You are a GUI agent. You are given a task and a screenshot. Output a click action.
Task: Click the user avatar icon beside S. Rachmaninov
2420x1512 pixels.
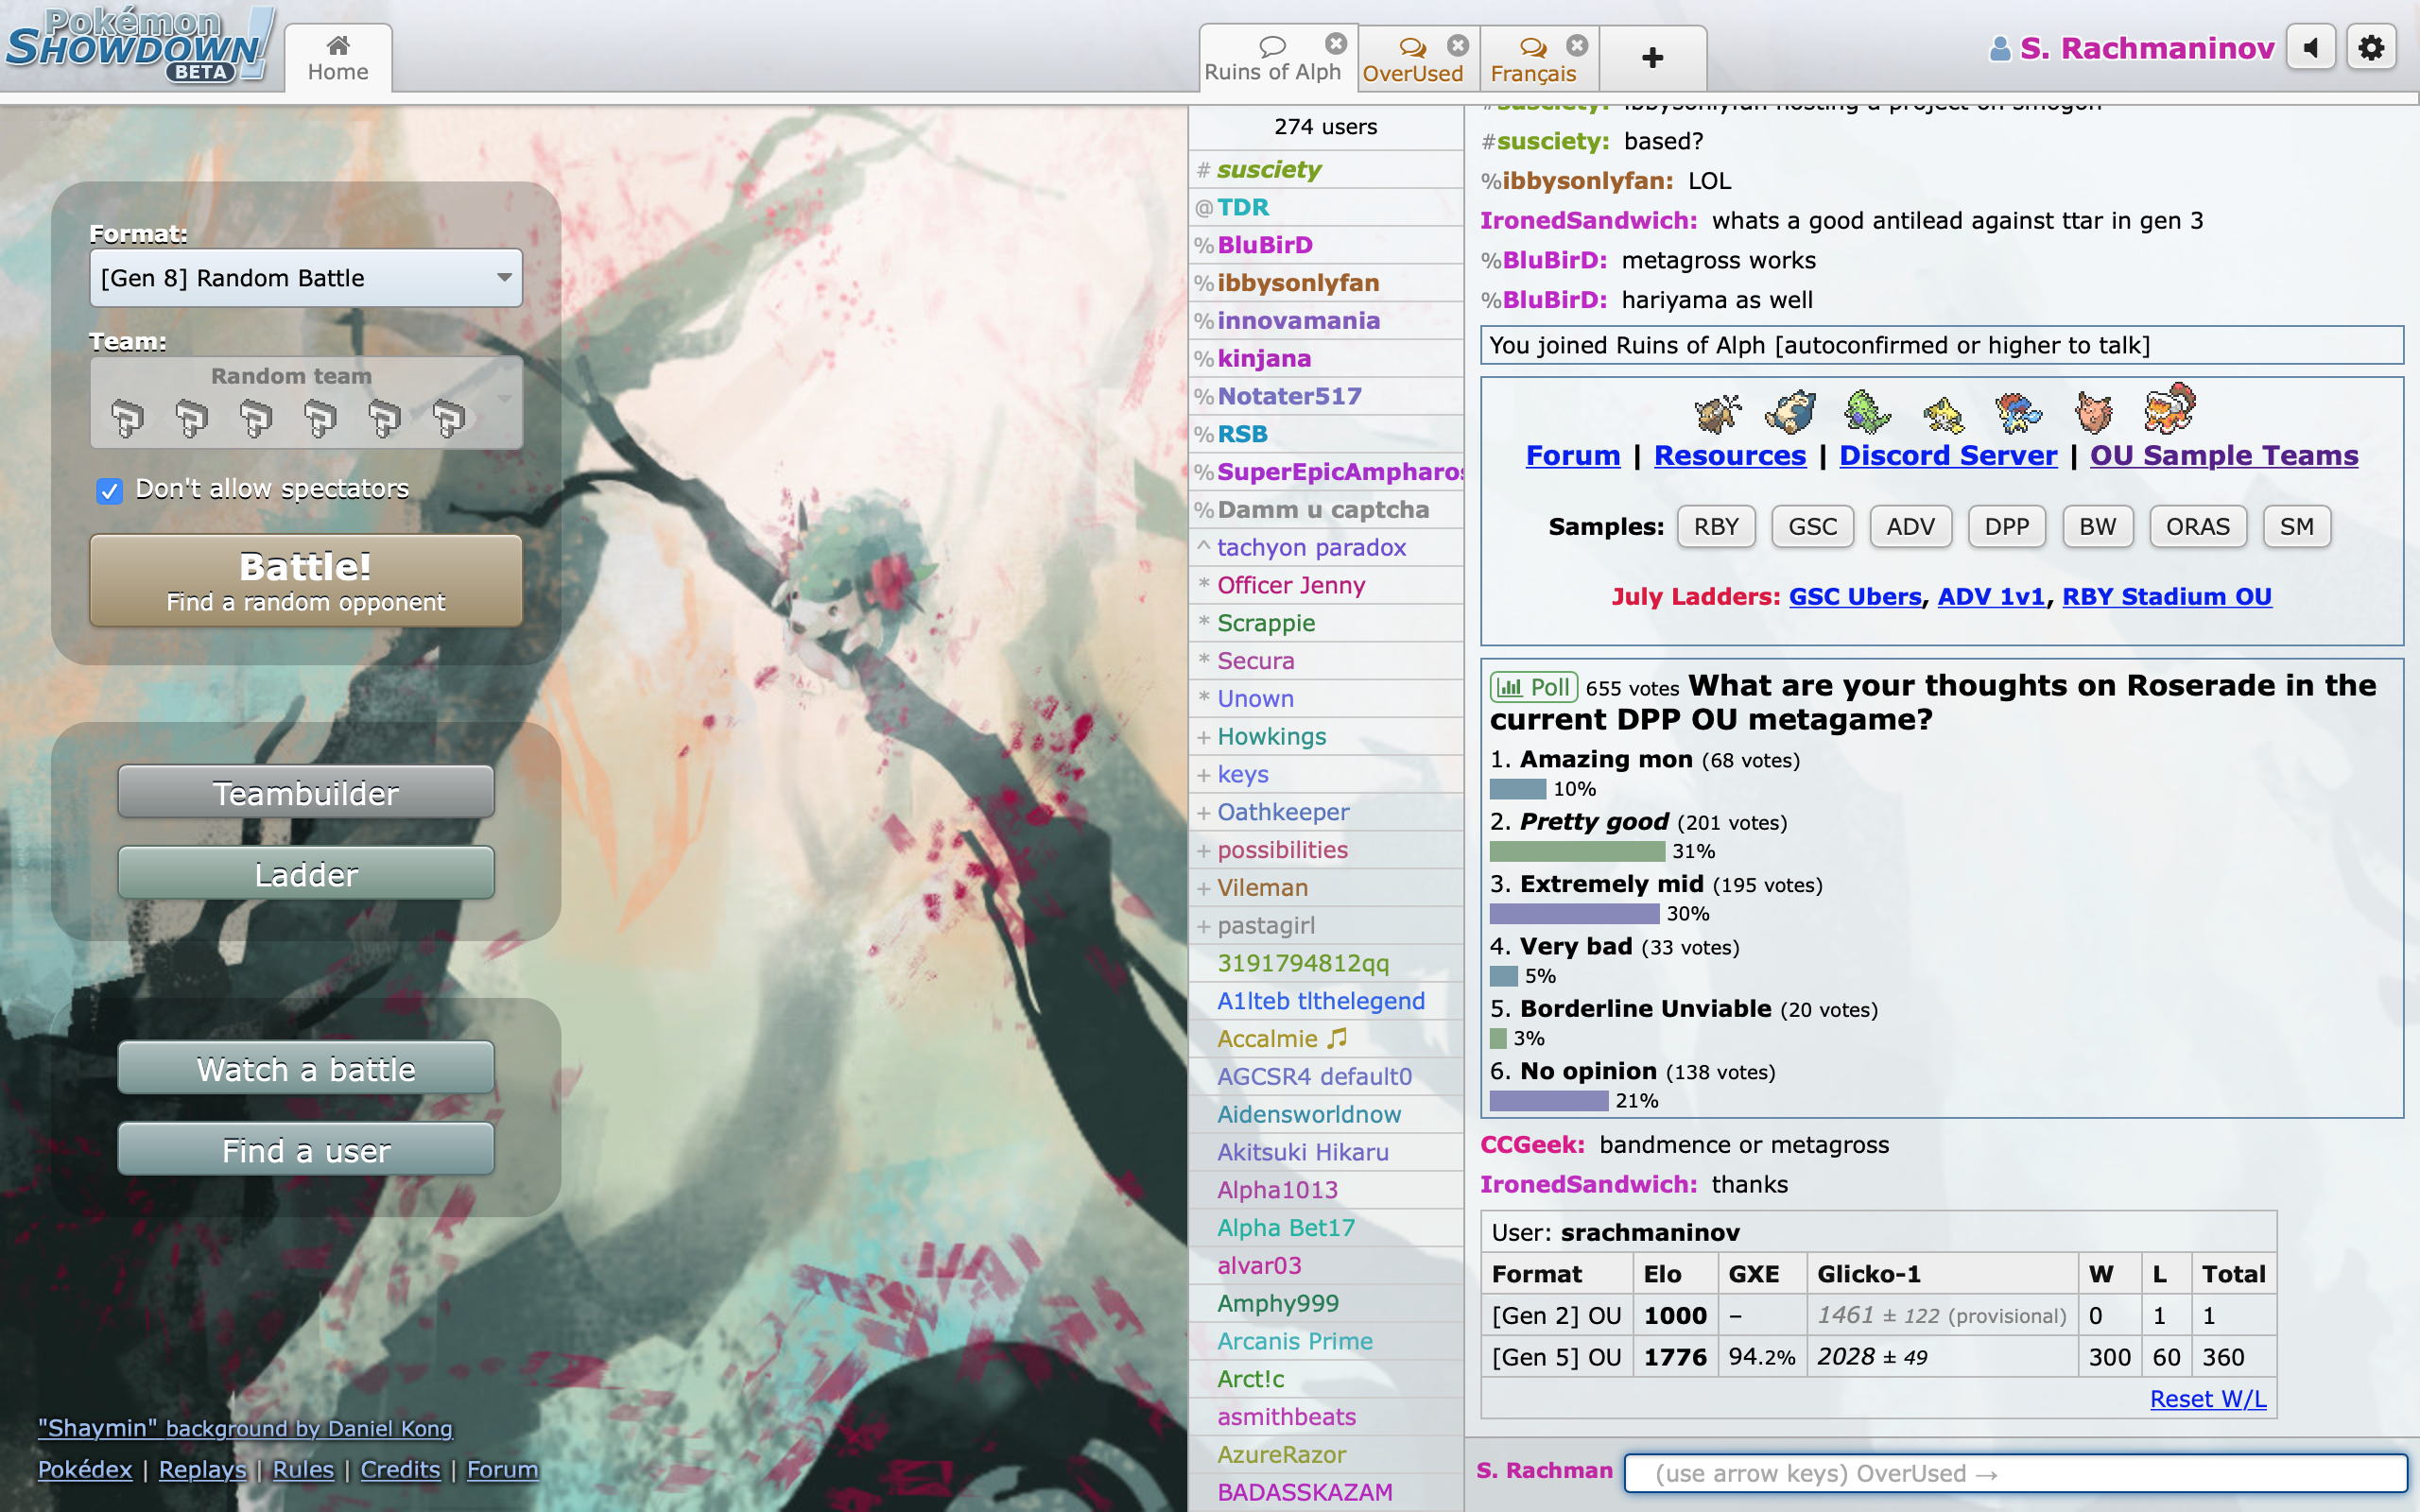tap(1999, 48)
